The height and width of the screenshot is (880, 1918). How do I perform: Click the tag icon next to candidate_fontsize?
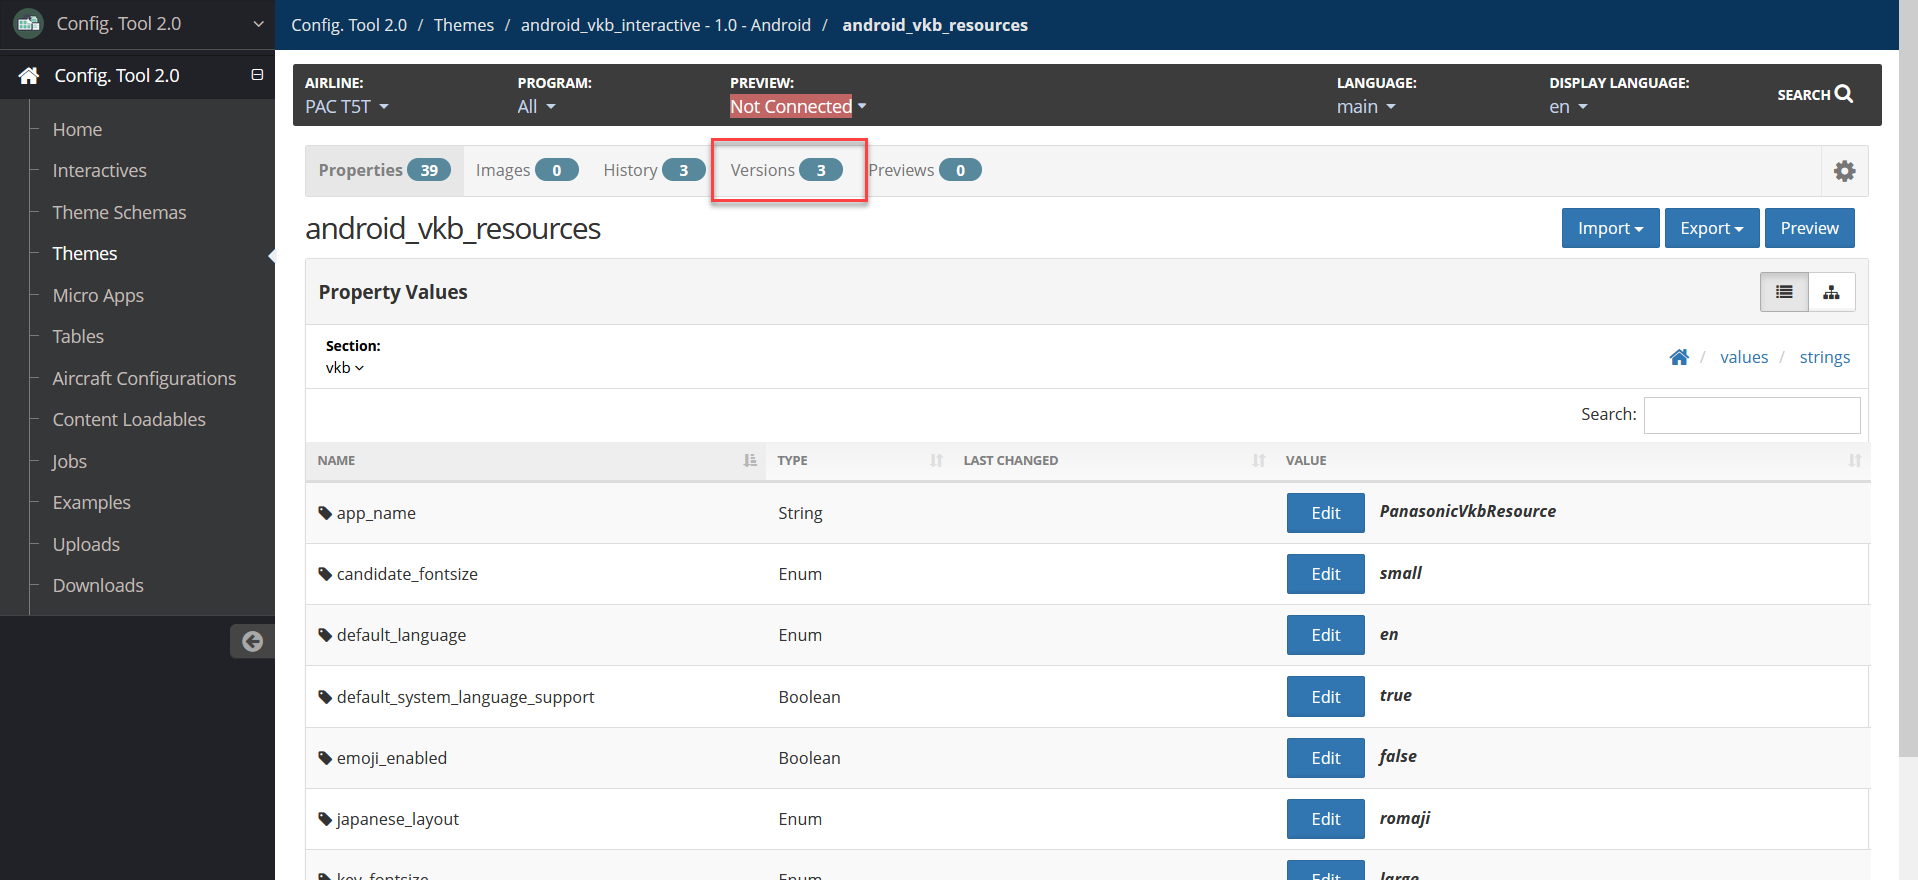pyautogui.click(x=325, y=574)
